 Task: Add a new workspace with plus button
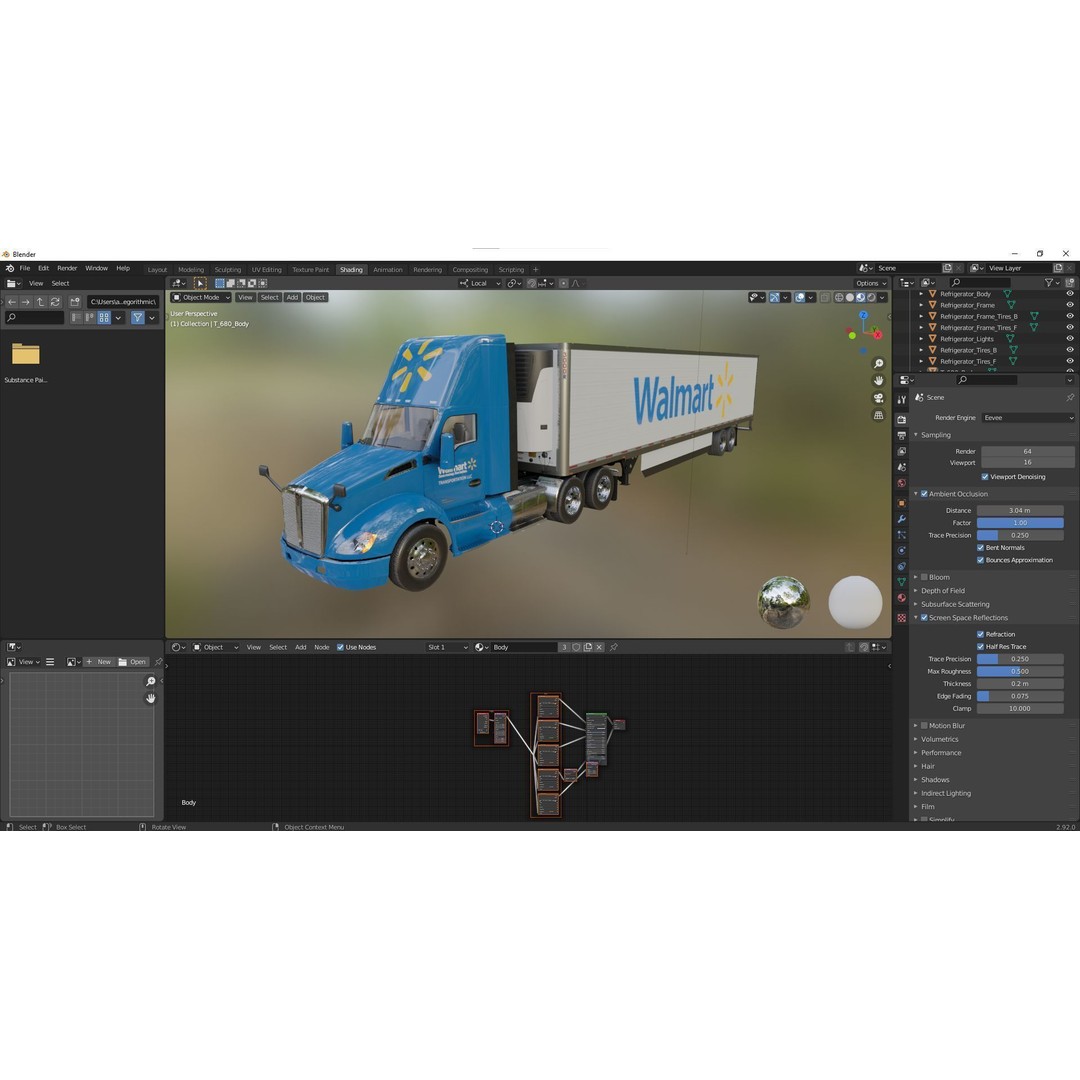pyautogui.click(x=535, y=269)
